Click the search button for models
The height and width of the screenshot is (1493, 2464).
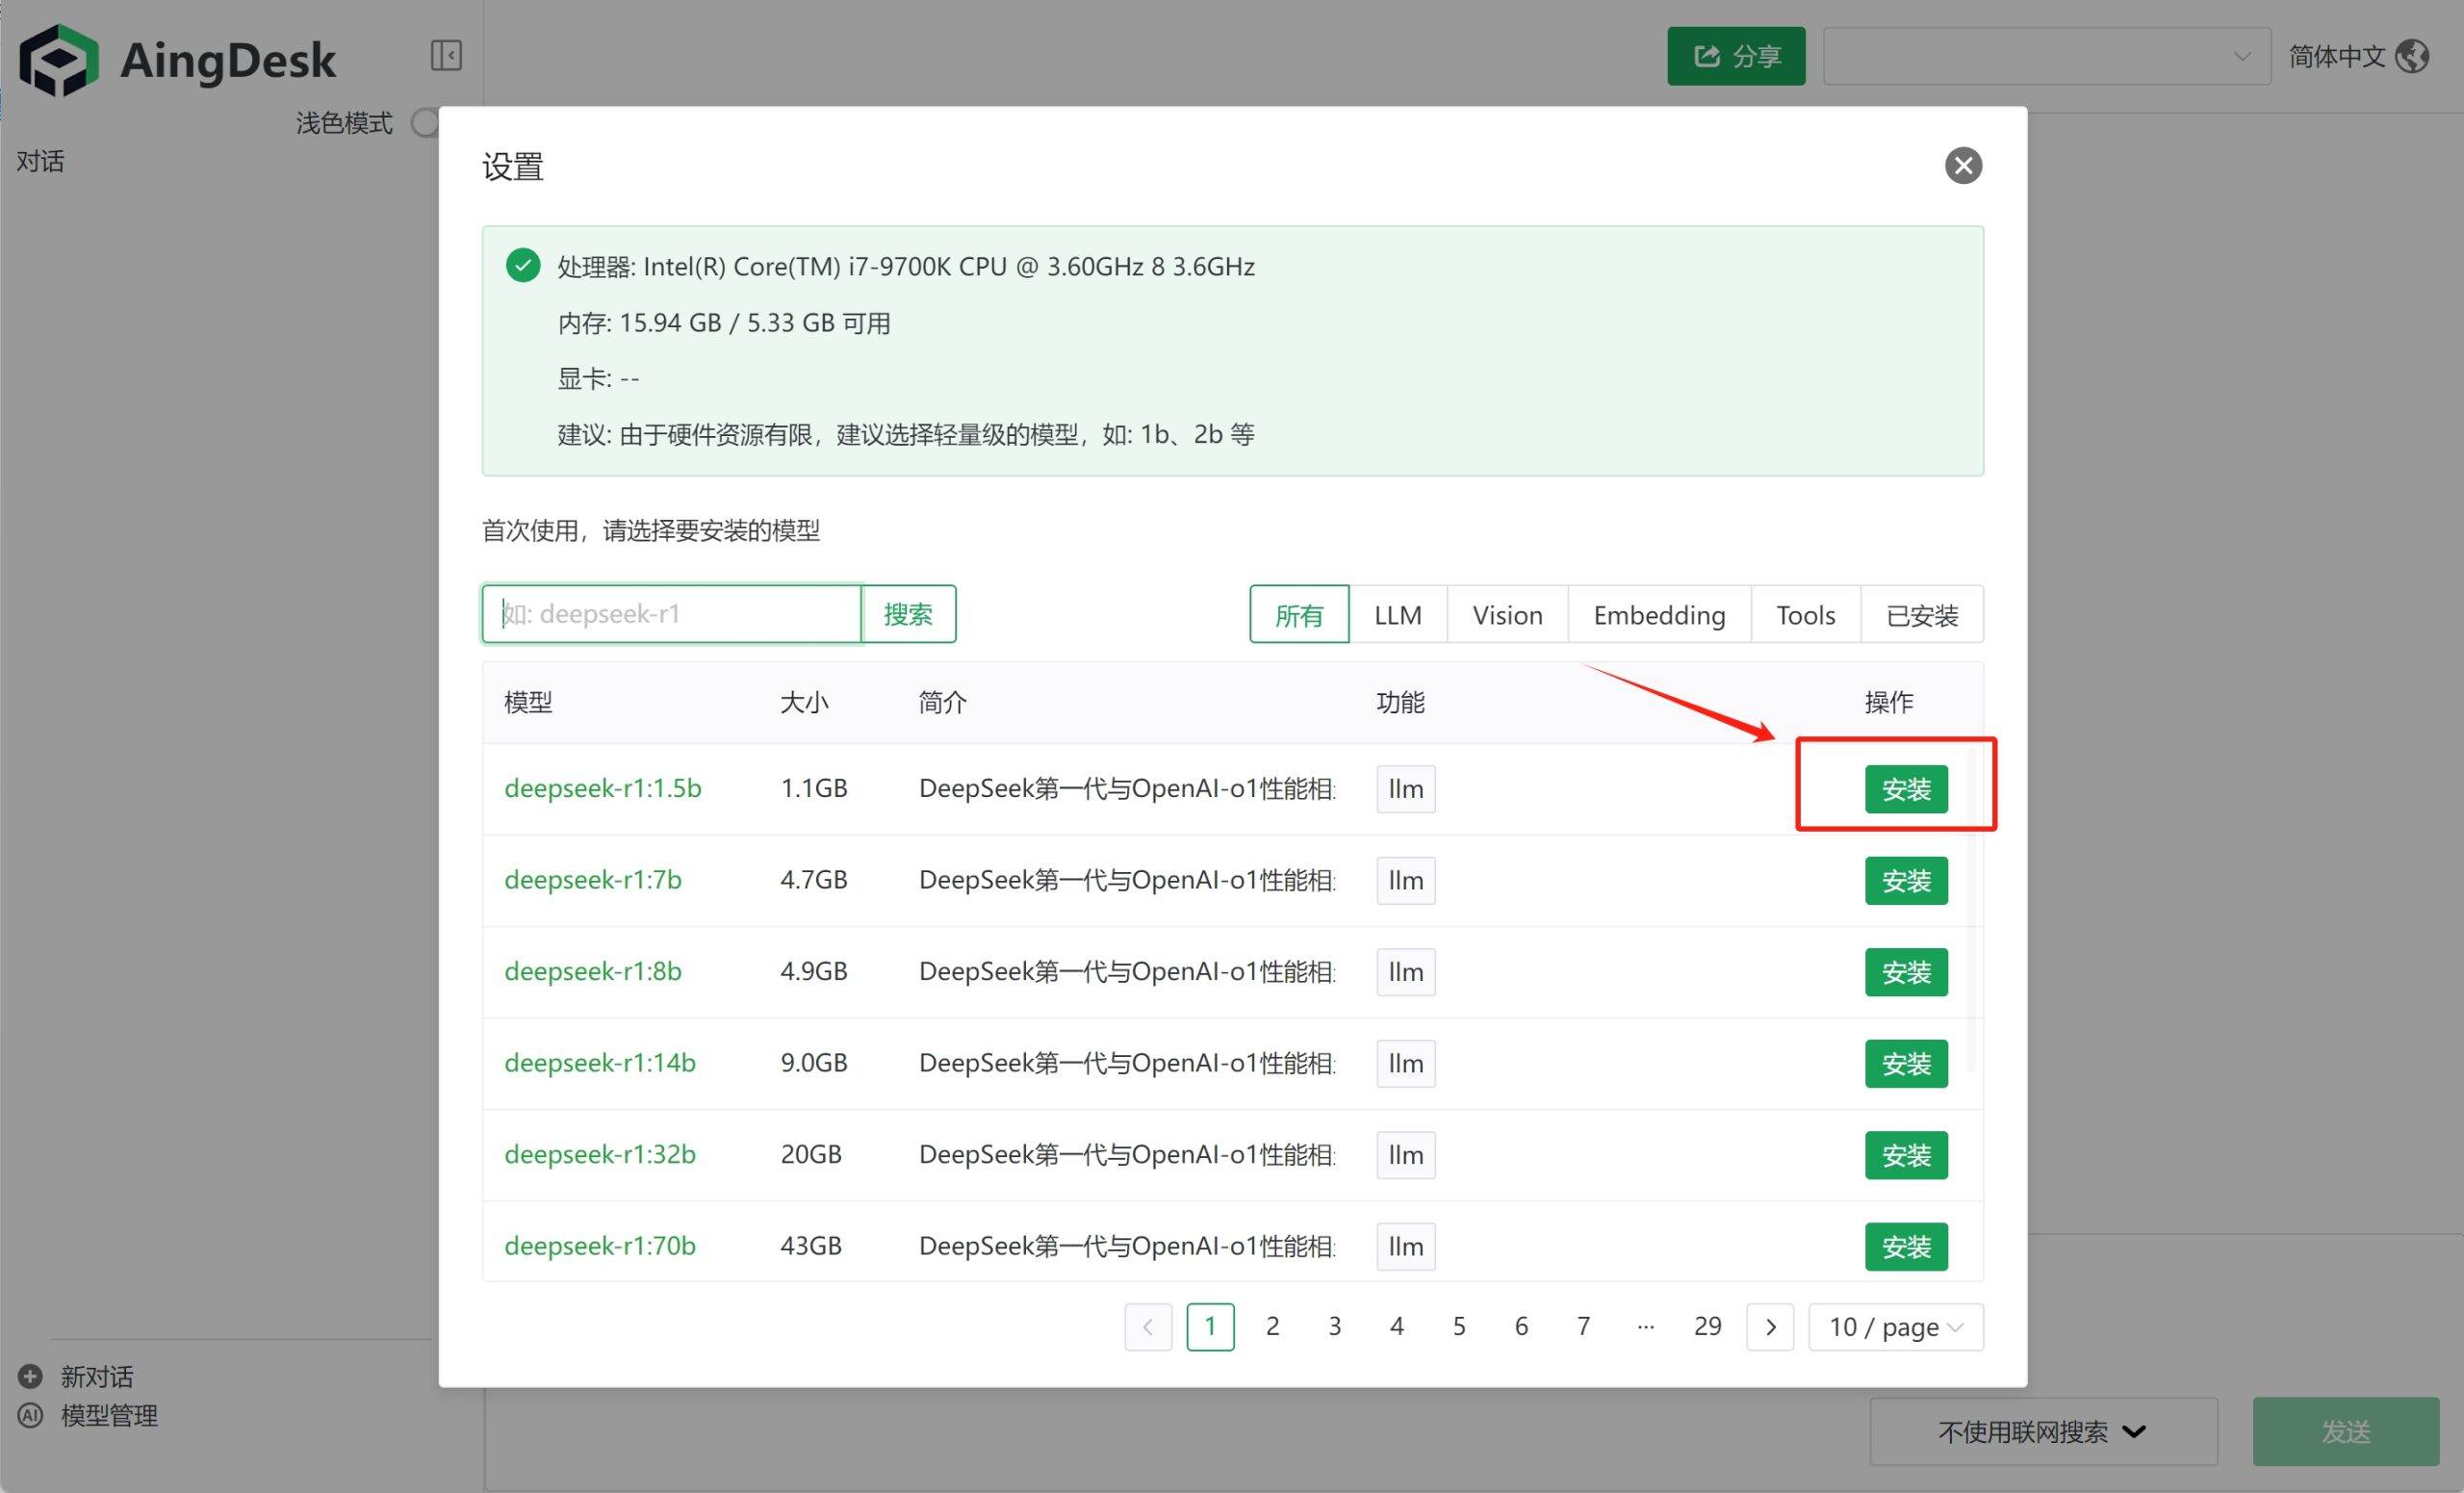907,614
